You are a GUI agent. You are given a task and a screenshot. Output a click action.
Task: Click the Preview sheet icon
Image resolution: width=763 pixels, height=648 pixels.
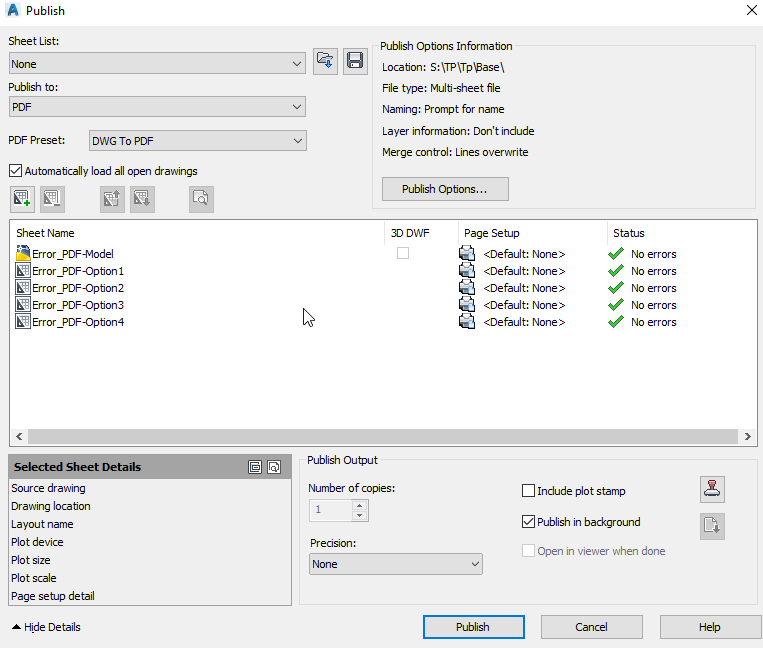tap(201, 199)
